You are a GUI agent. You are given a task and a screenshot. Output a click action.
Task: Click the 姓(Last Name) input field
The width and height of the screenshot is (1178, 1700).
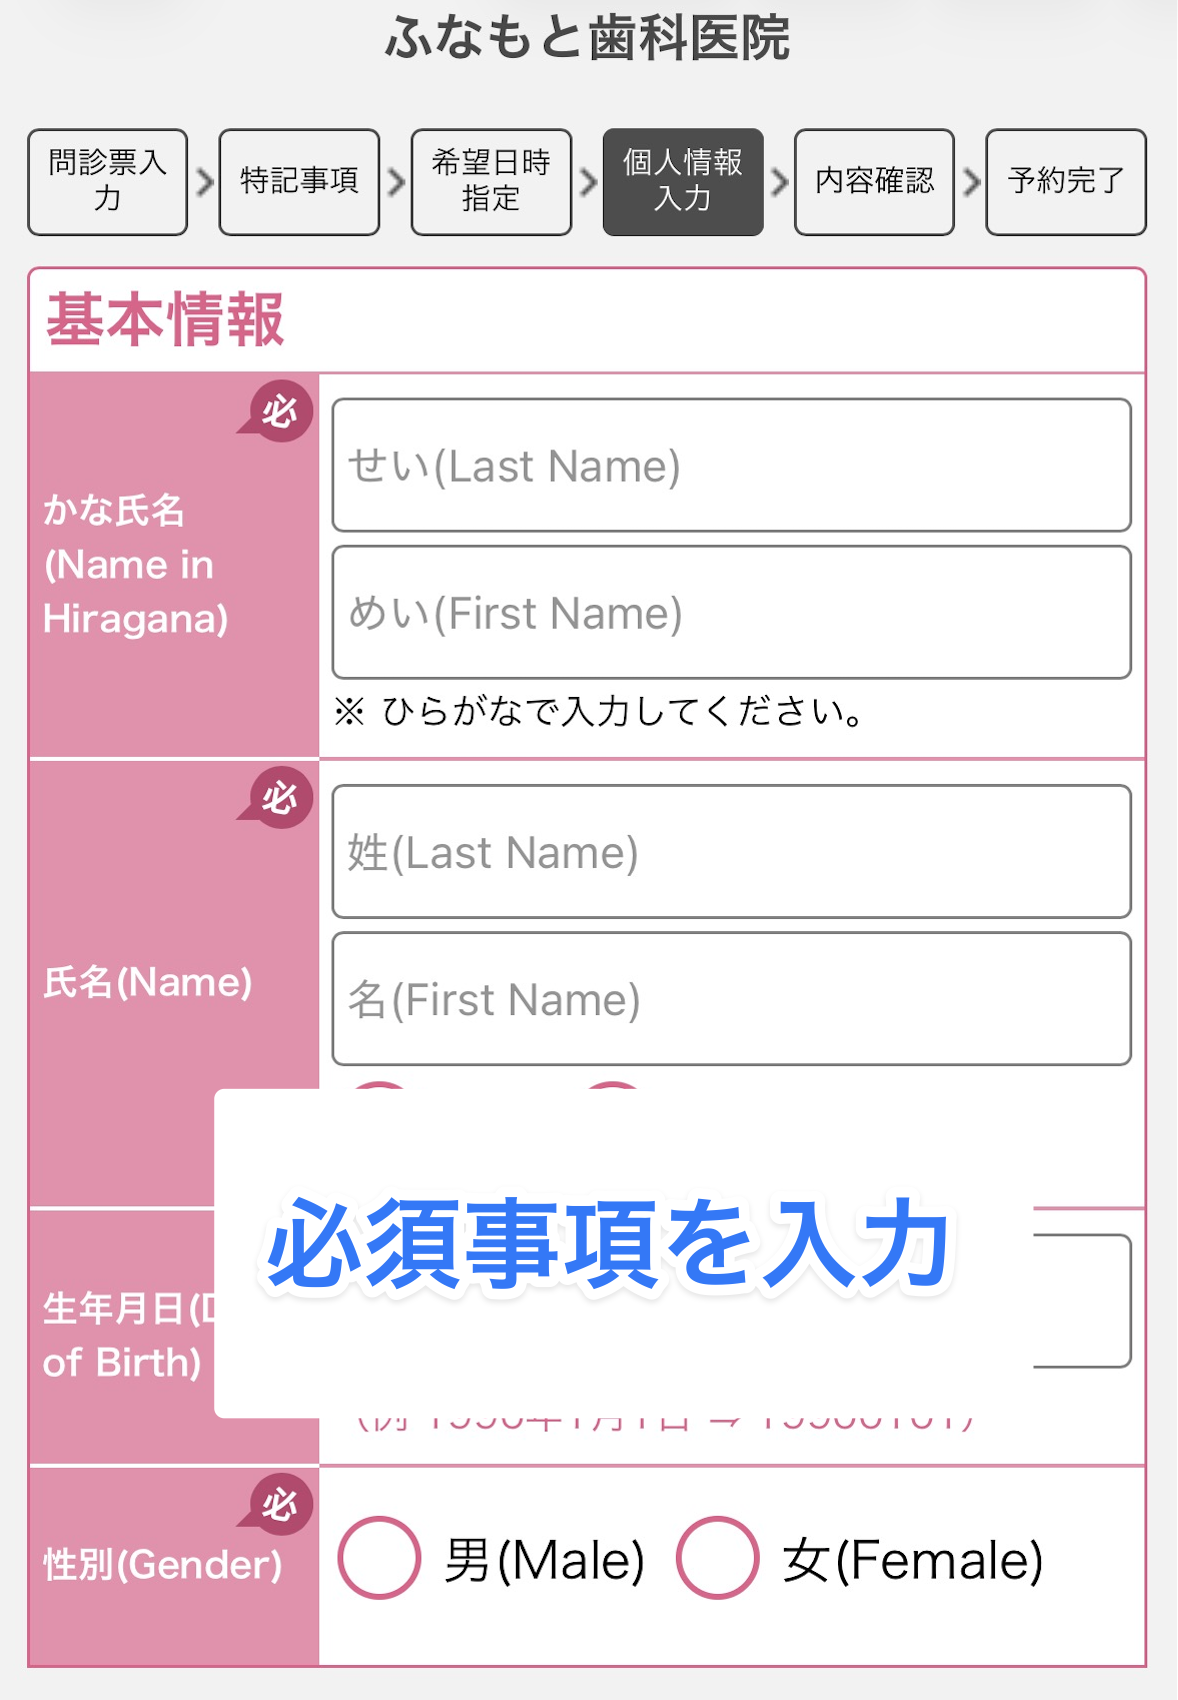point(732,852)
